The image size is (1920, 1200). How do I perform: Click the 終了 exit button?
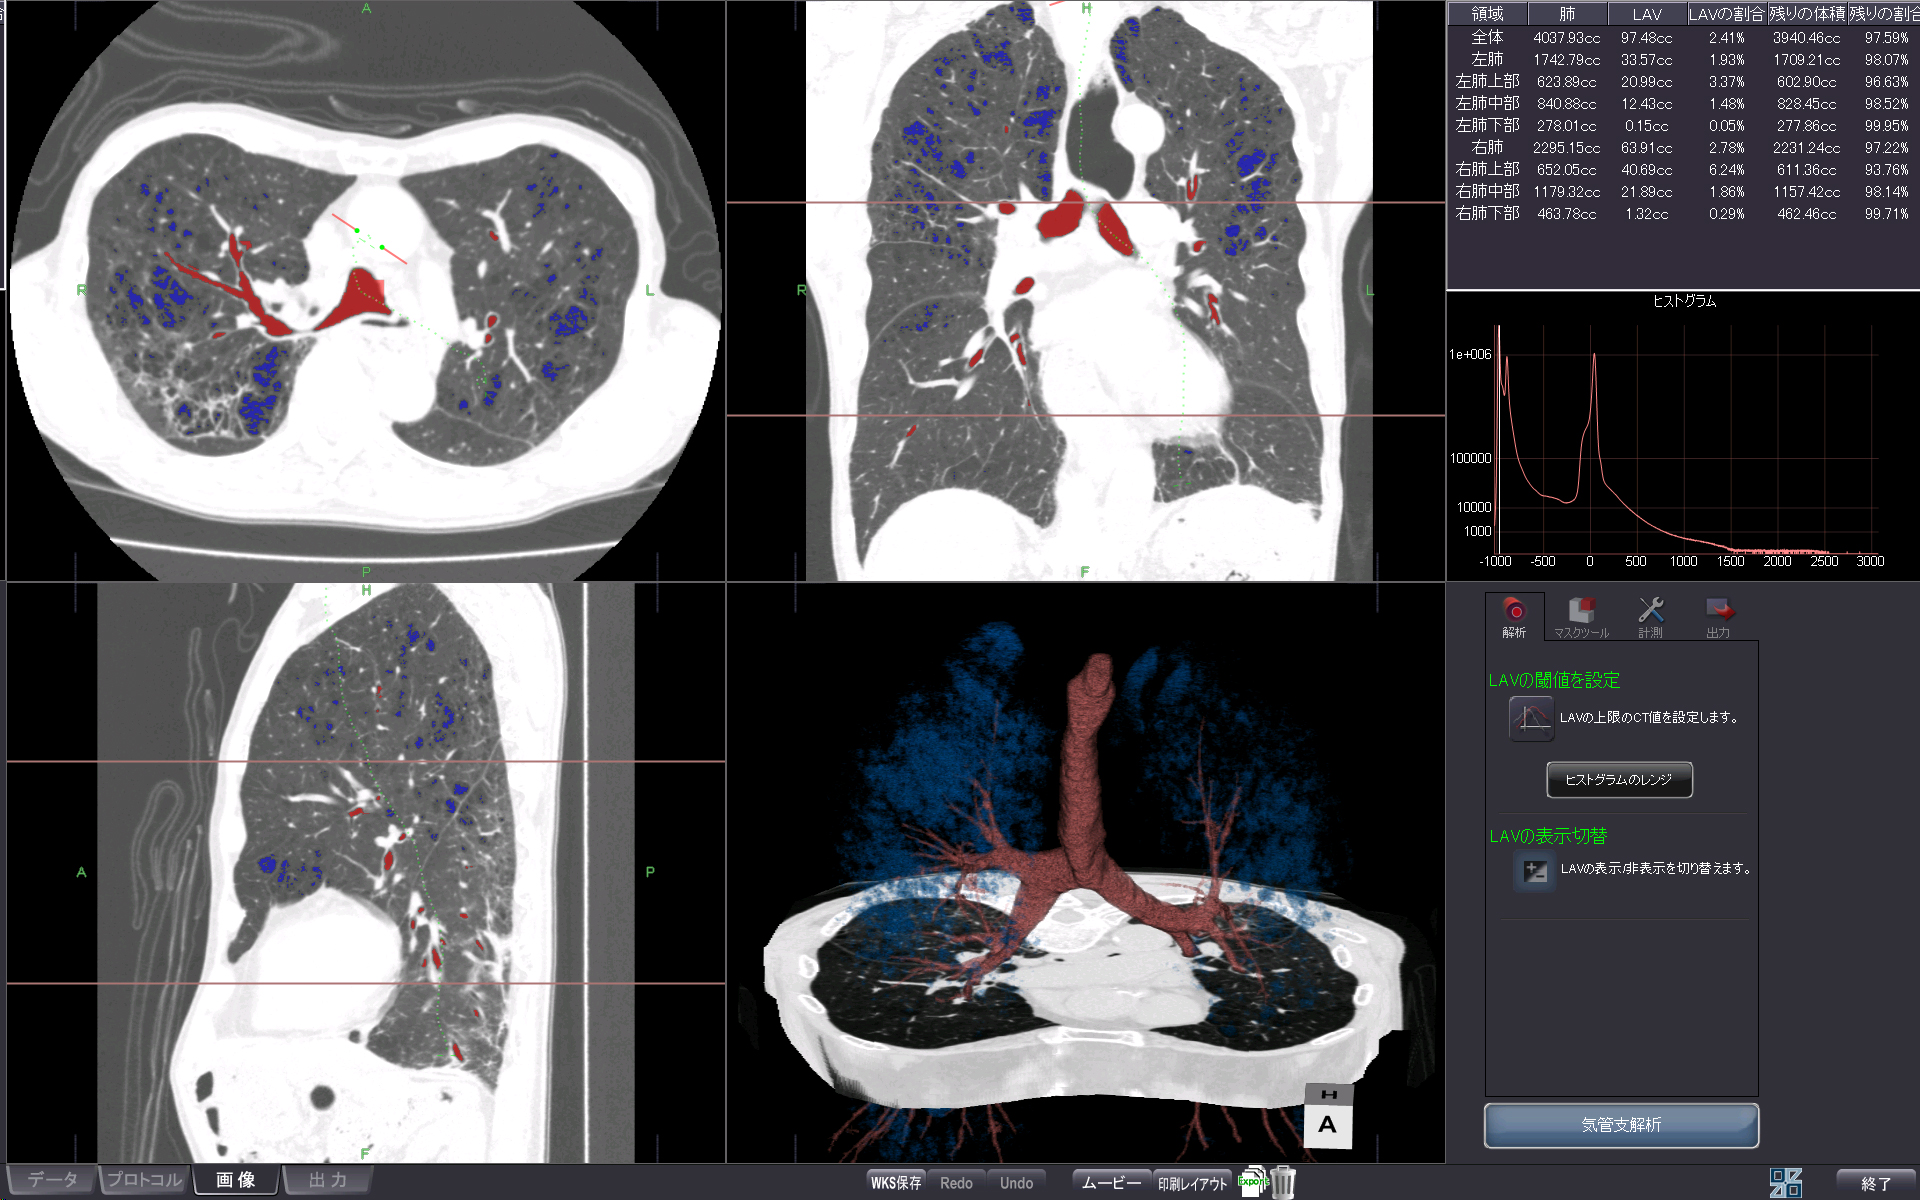[x=1876, y=1183]
